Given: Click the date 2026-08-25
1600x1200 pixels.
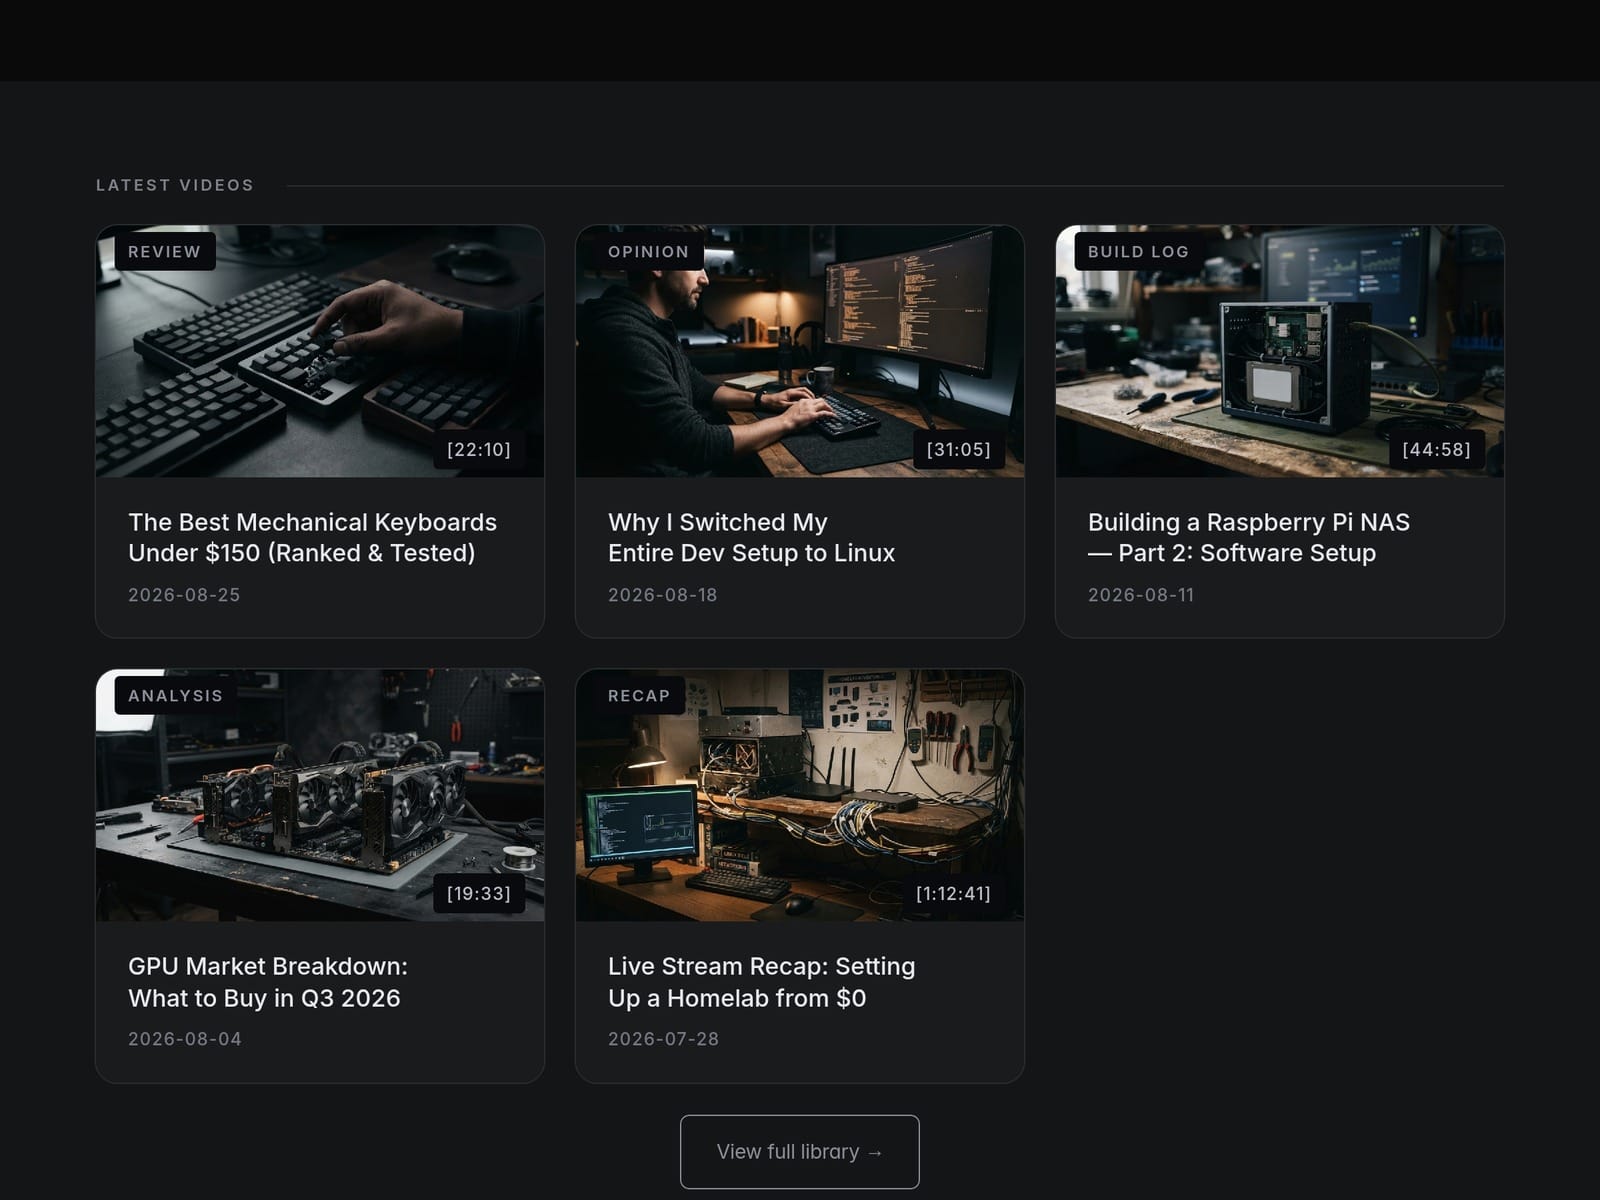Looking at the screenshot, I should tap(184, 595).
